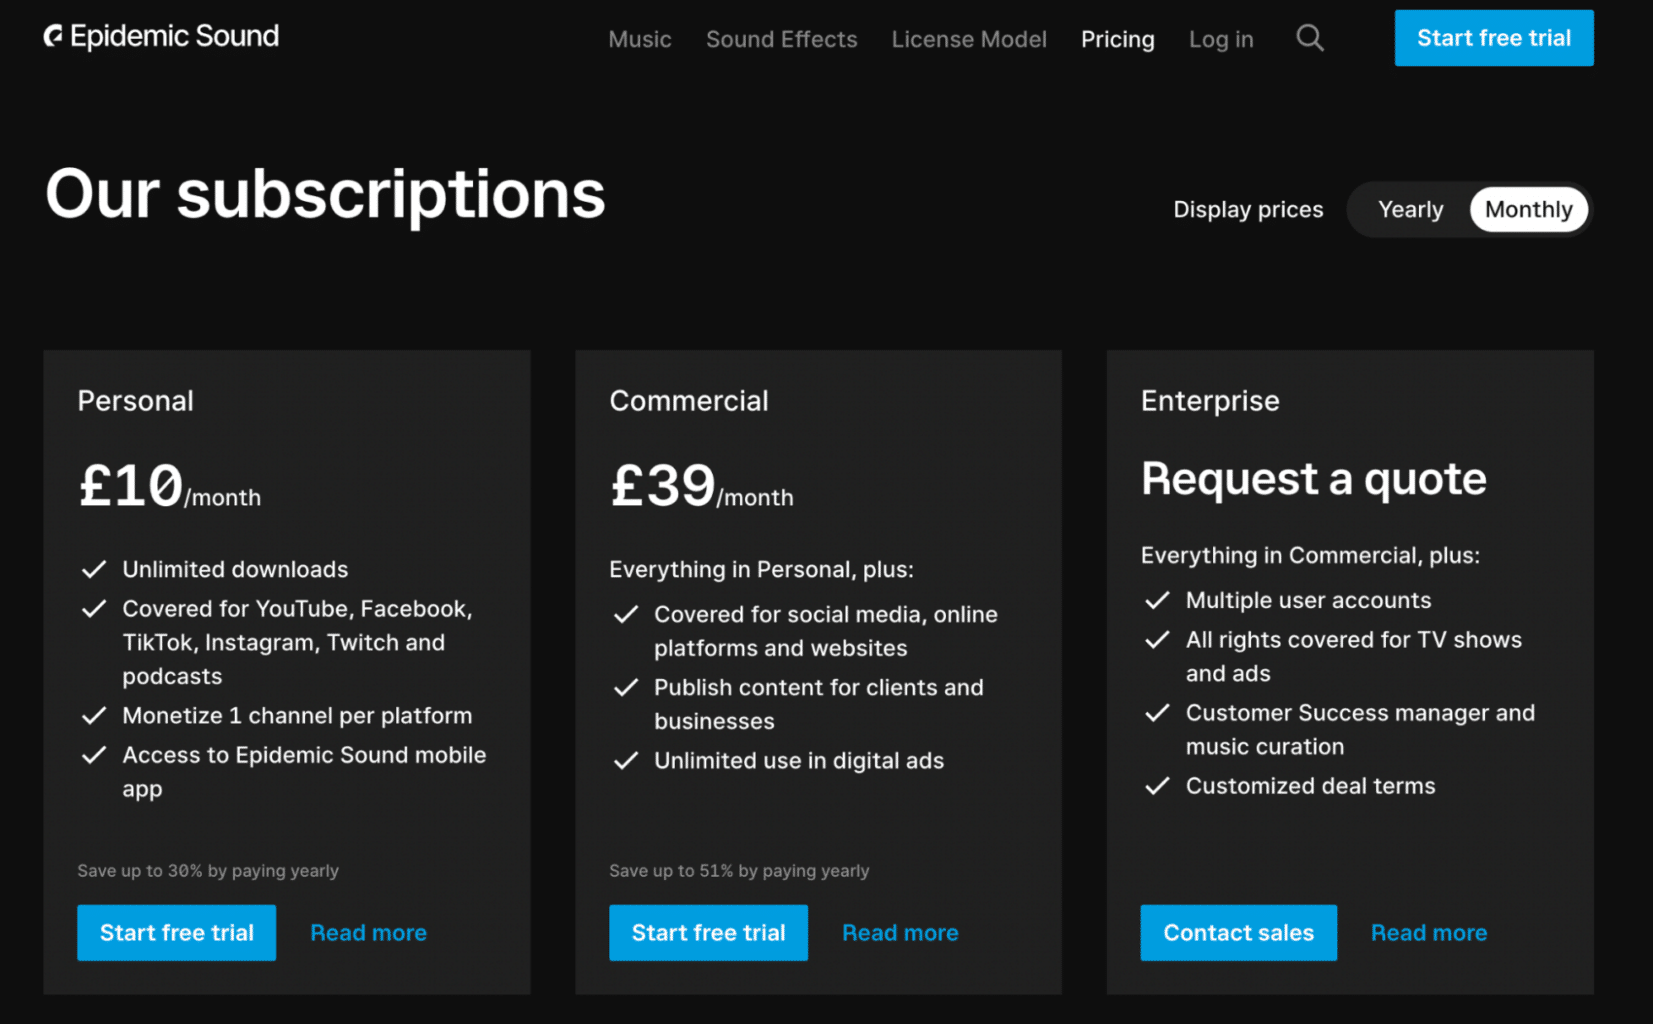Start free trial for Personal plan
This screenshot has height=1024, width=1653.
(x=176, y=932)
